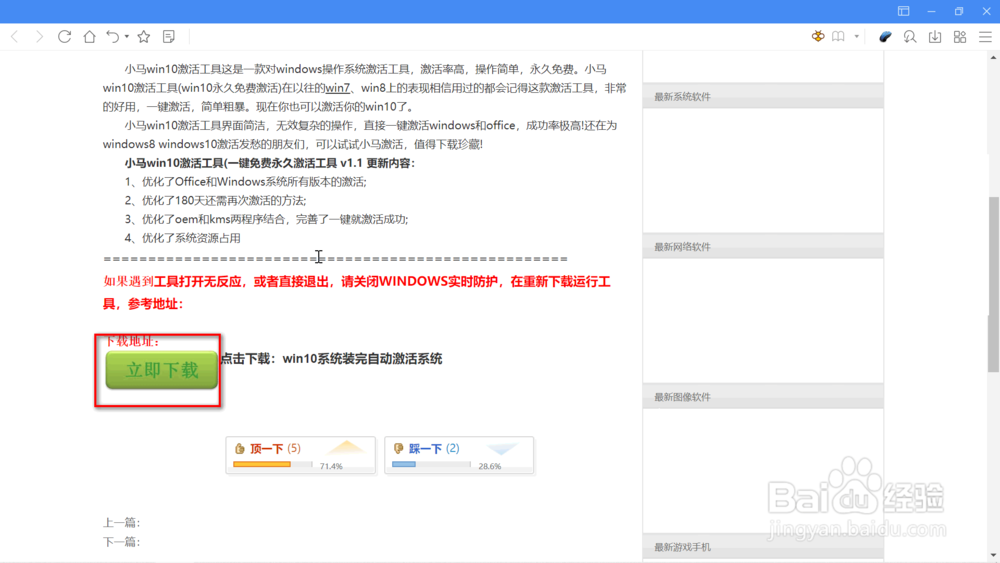Viewport: 1000px width, 563px height.
Task: Restore down the browser window
Action: [x=959, y=11]
